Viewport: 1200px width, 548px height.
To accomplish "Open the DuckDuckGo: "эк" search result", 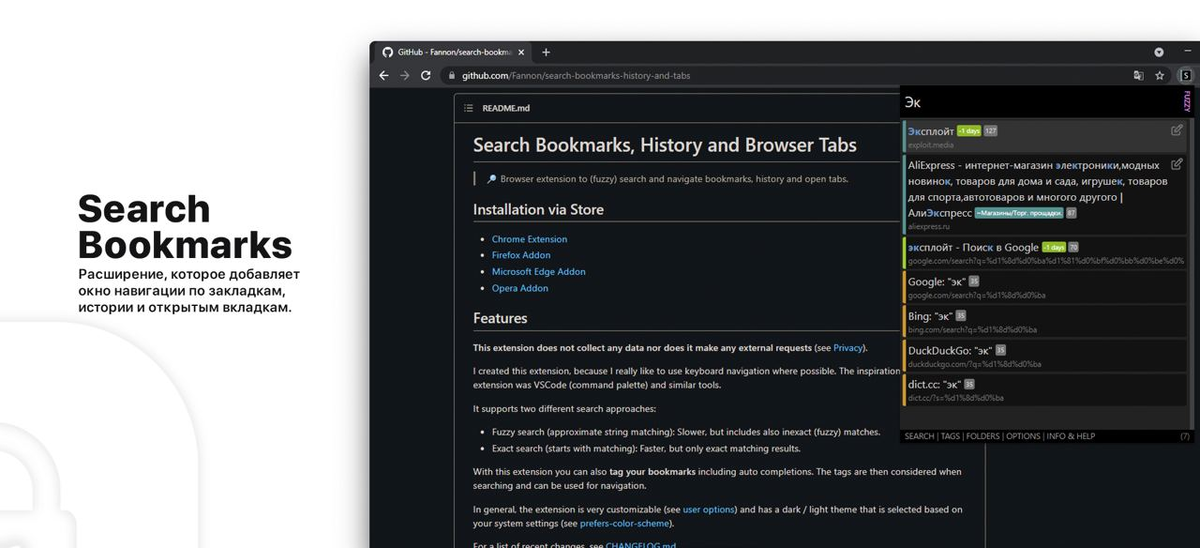I will [x=1044, y=355].
